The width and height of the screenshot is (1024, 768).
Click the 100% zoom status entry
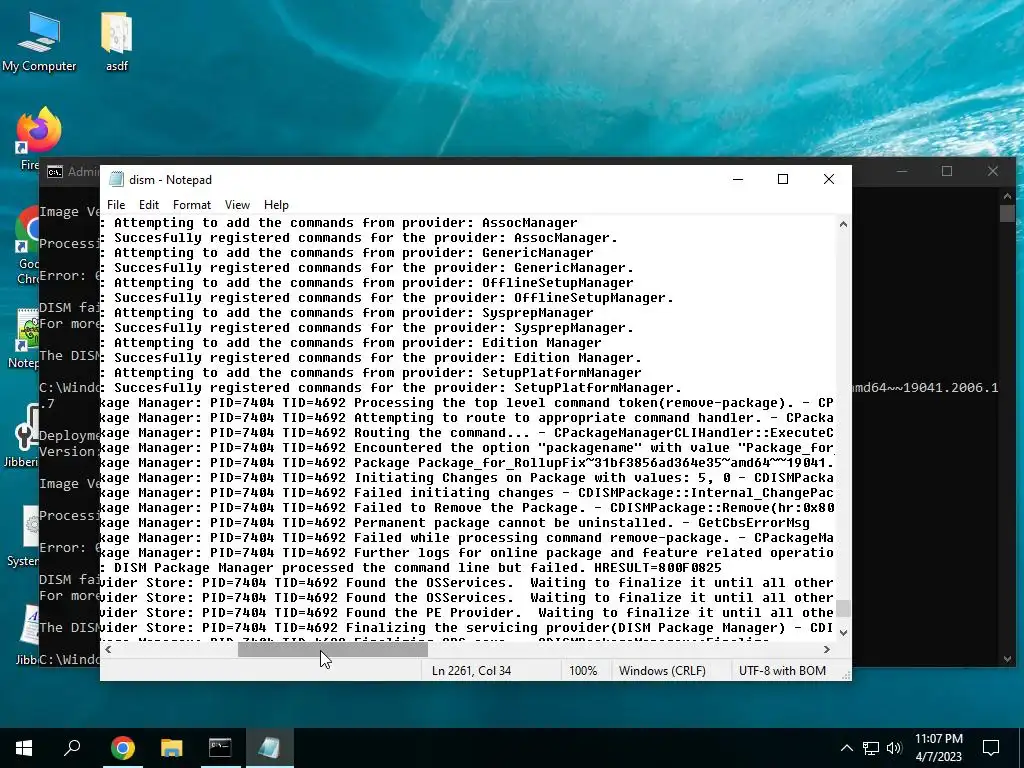583,671
